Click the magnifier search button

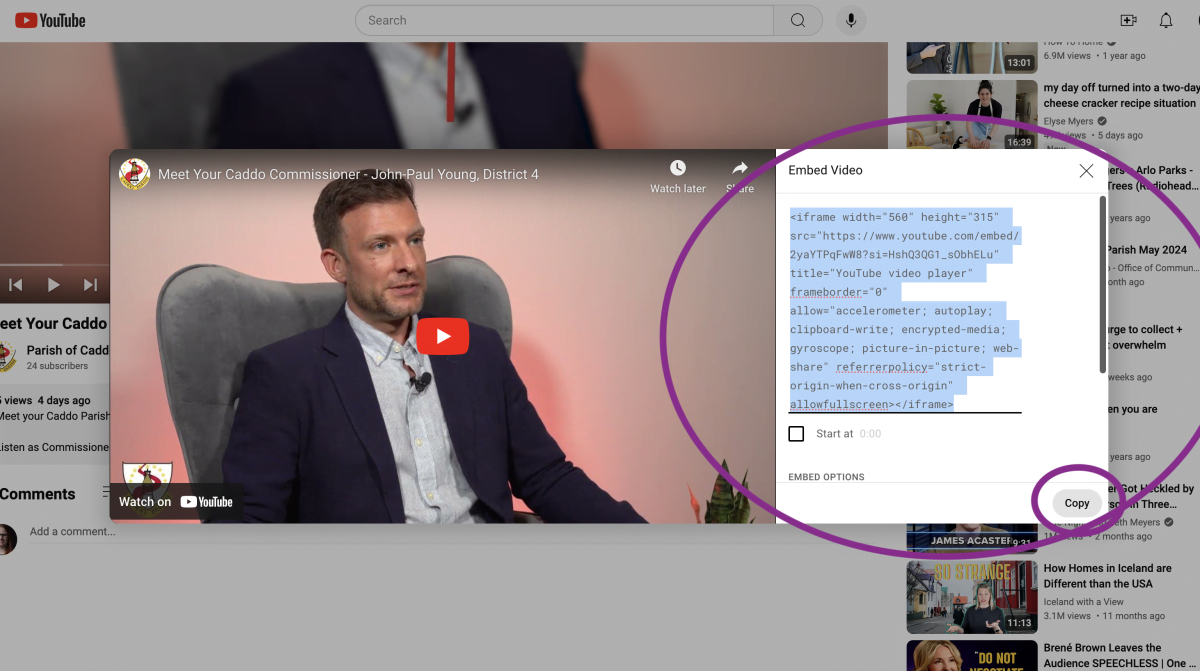point(798,20)
